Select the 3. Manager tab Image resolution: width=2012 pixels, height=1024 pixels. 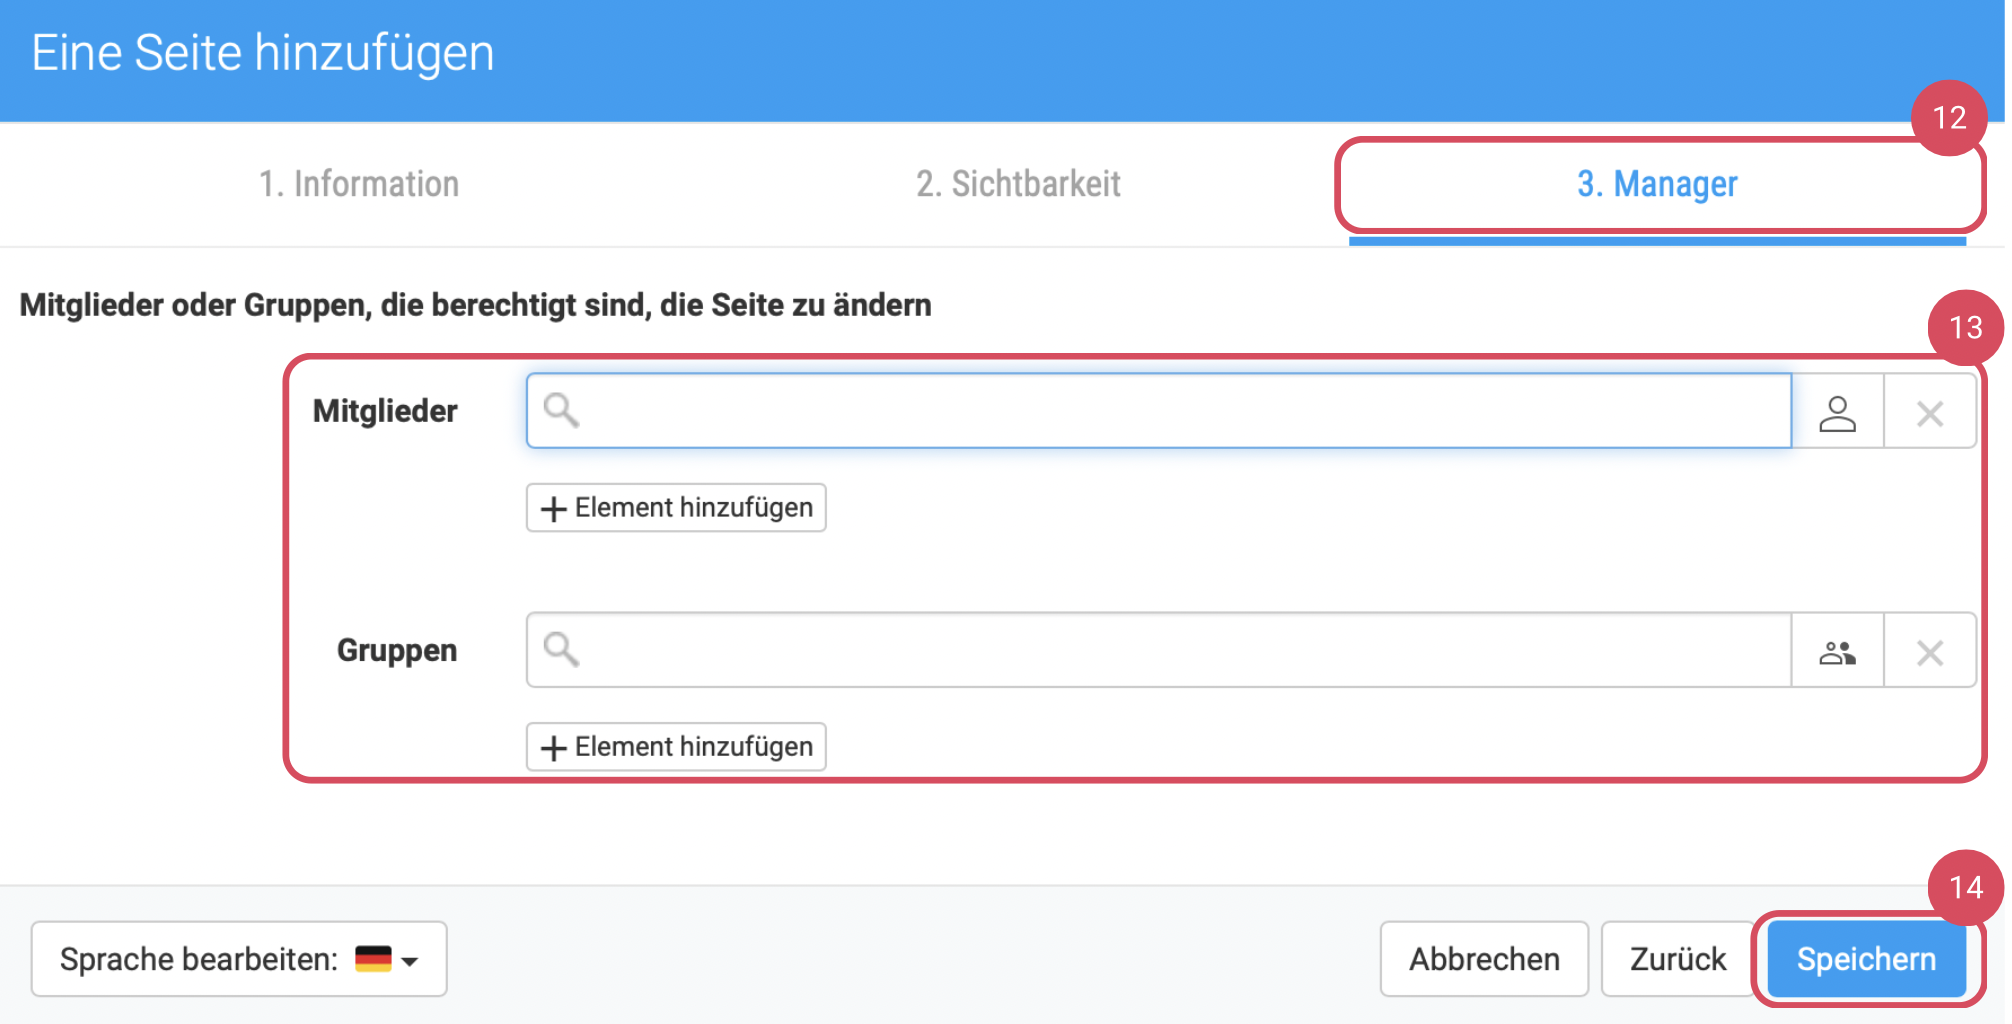pos(1656,184)
